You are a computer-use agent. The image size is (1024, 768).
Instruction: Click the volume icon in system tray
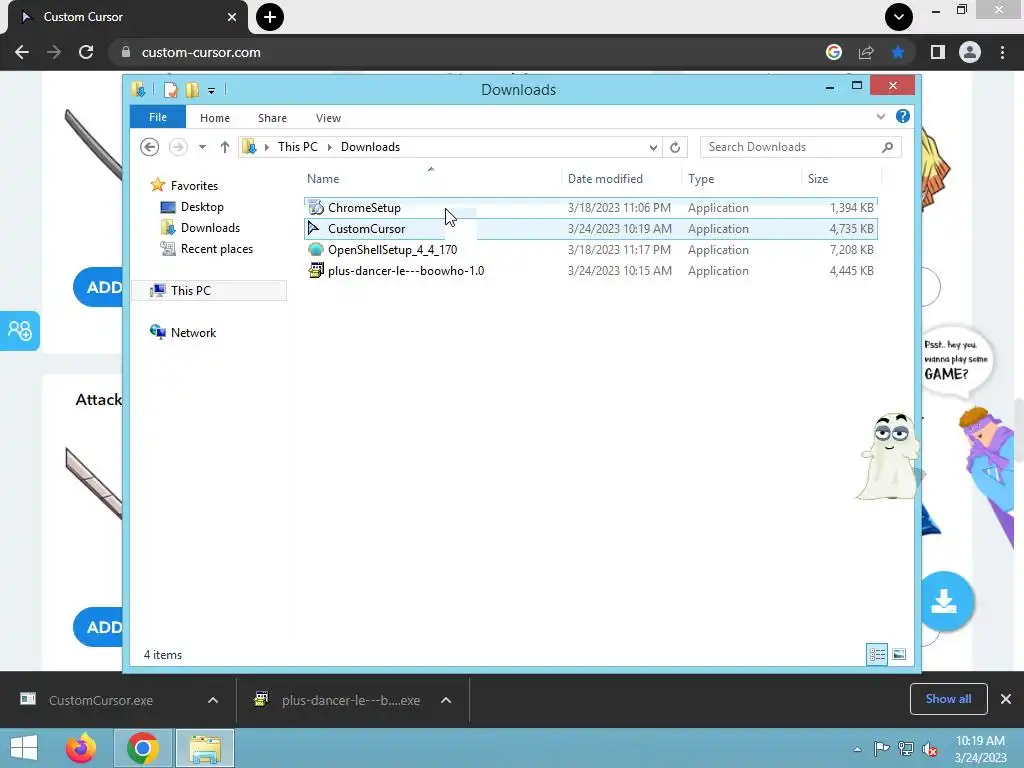click(x=930, y=749)
